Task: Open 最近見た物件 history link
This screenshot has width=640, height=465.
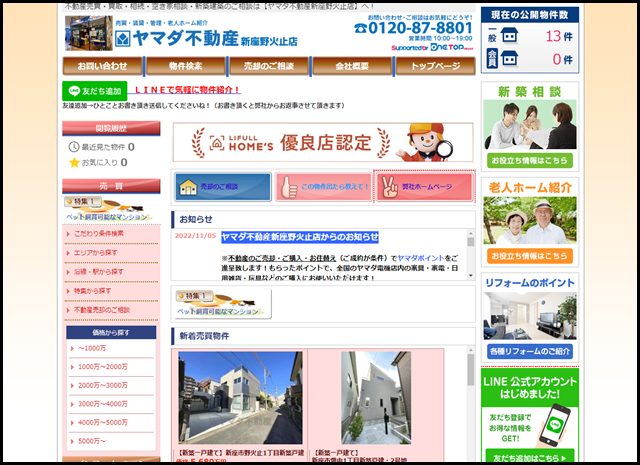Action: pos(103,147)
